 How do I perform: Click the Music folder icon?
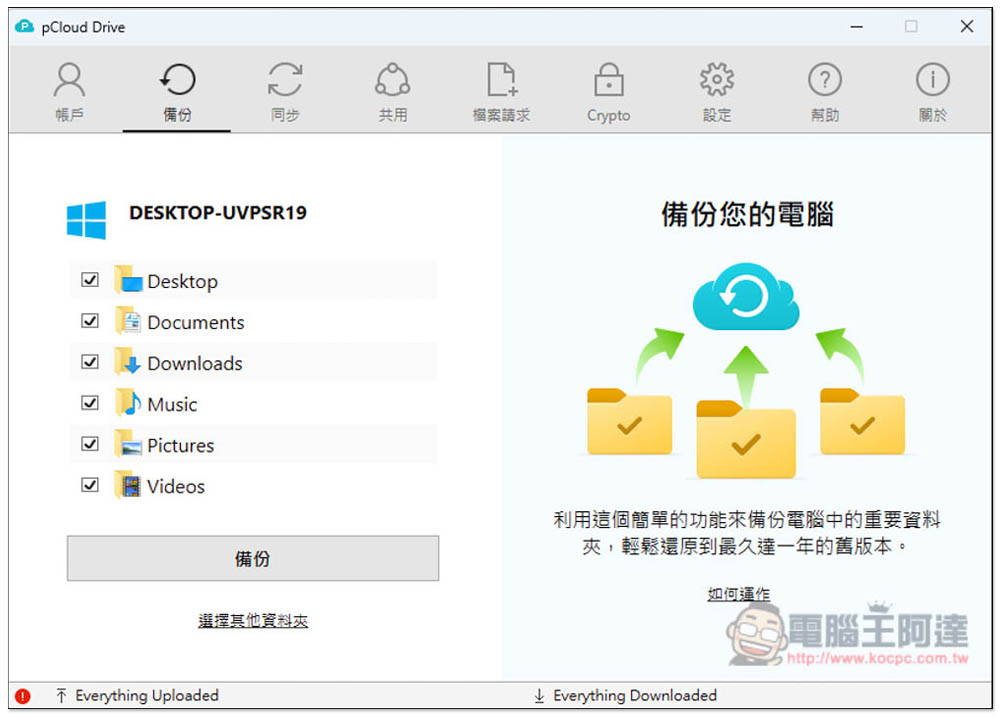[x=128, y=403]
